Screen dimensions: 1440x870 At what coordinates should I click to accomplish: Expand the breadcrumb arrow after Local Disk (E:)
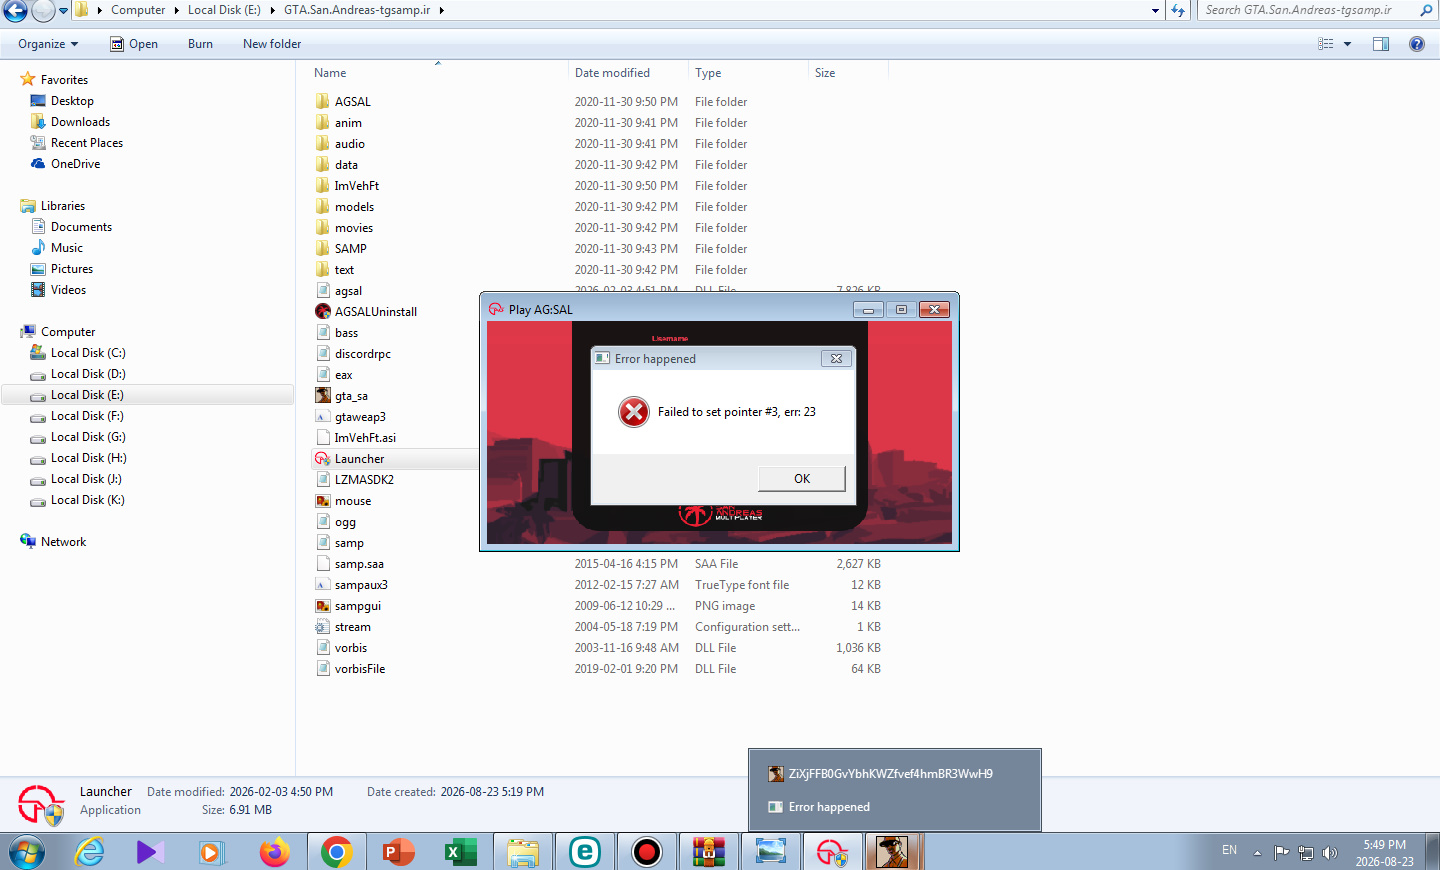[272, 10]
